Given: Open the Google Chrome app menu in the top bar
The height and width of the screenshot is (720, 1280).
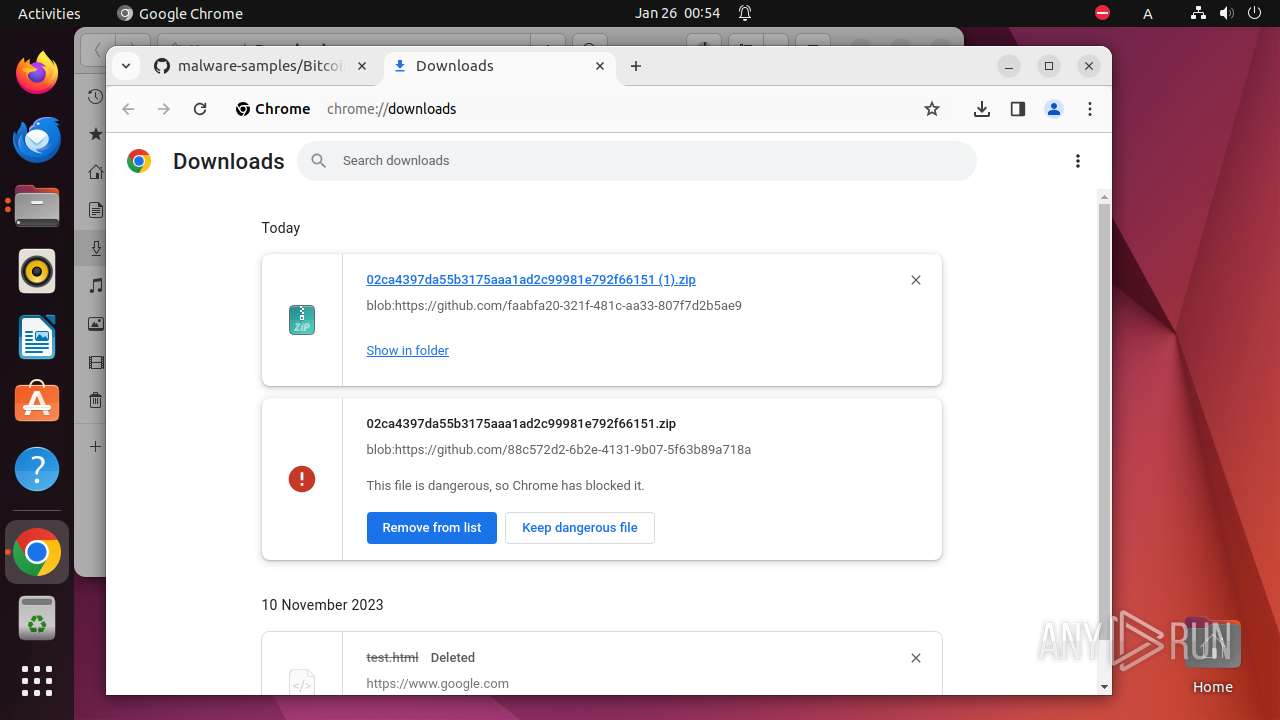Looking at the screenshot, I should coord(180,13).
